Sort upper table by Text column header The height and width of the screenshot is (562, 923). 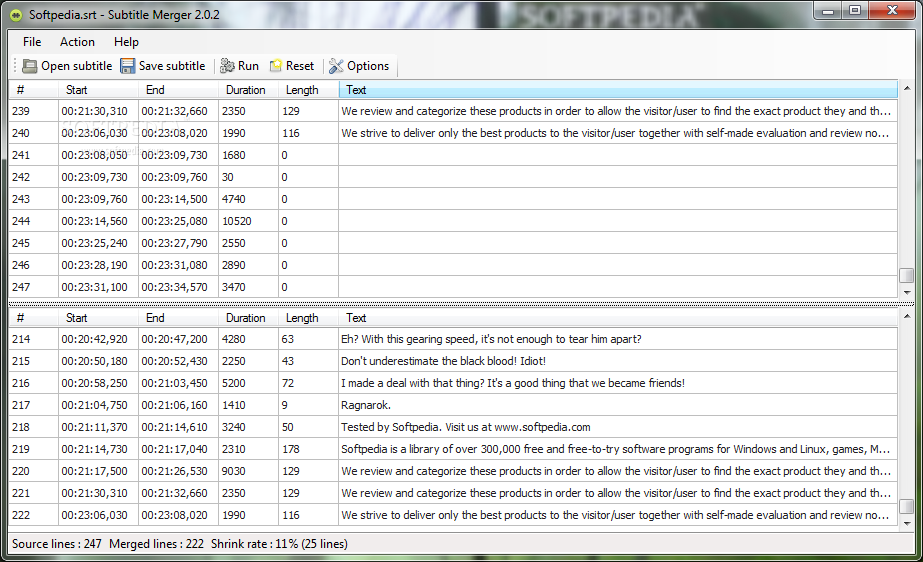[618, 90]
